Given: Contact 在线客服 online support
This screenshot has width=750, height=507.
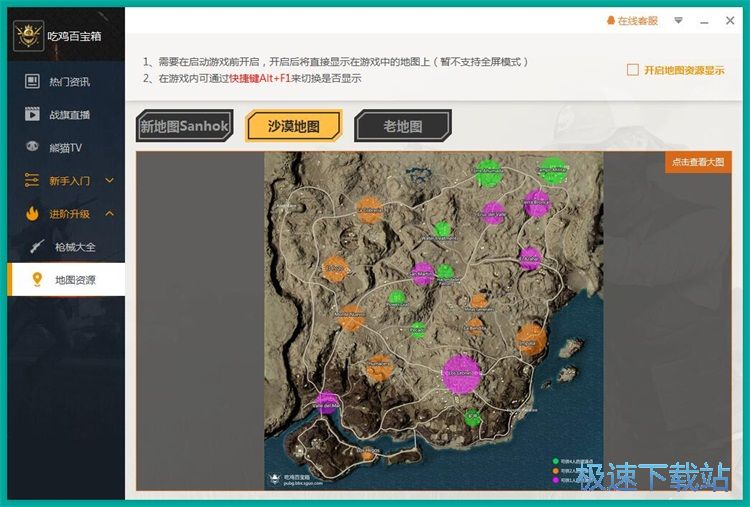Looking at the screenshot, I should click(632, 21).
